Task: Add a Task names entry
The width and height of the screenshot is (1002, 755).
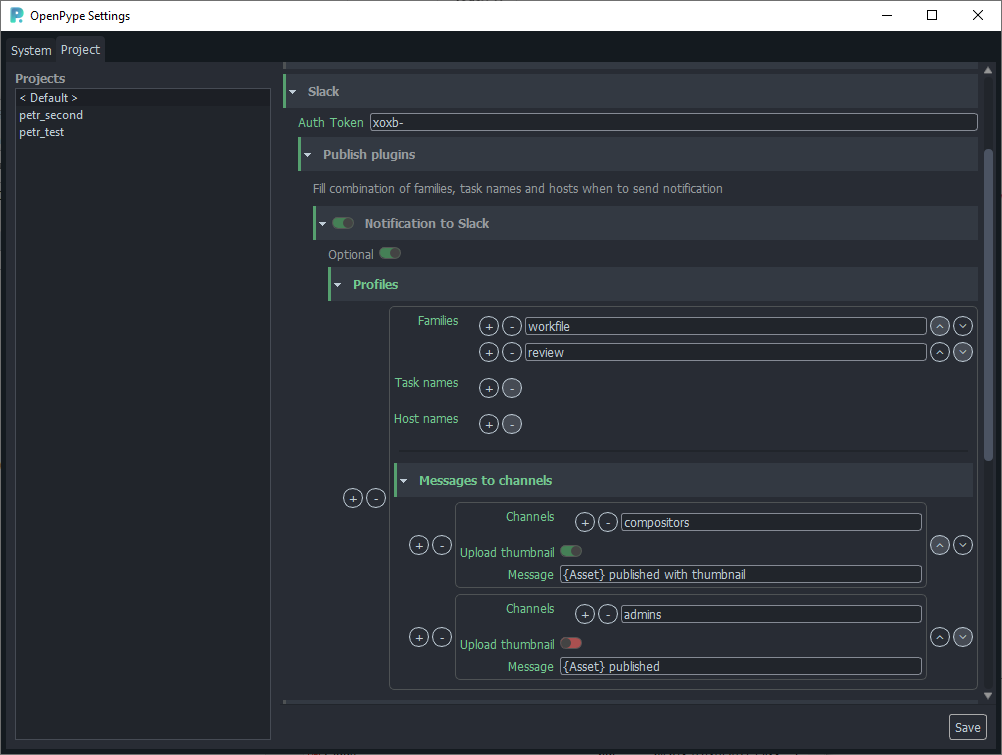Action: click(x=488, y=388)
